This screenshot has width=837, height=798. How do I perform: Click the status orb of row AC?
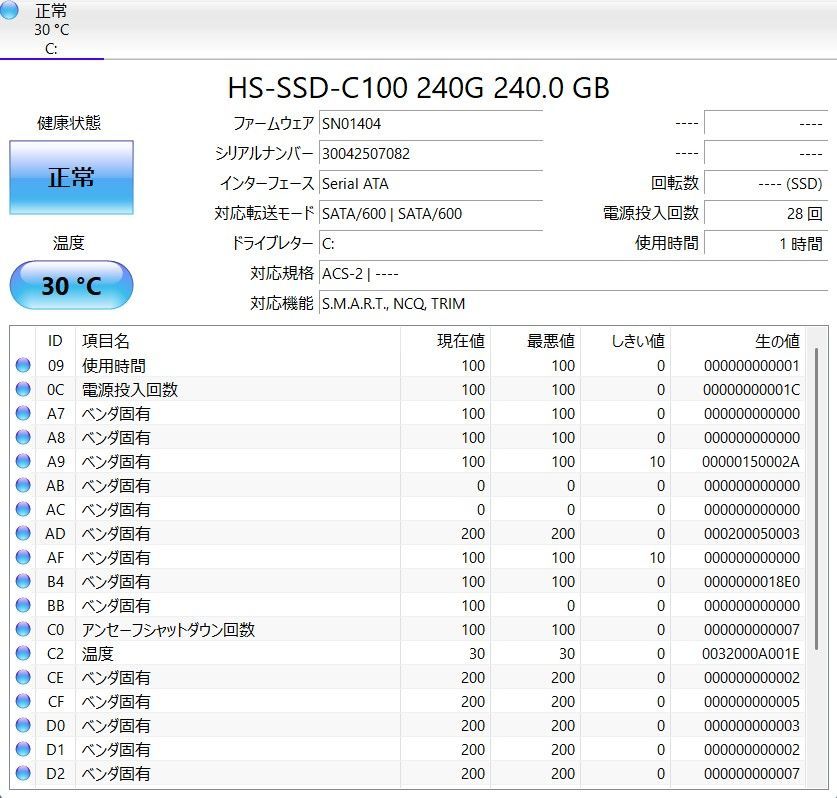tap(23, 509)
